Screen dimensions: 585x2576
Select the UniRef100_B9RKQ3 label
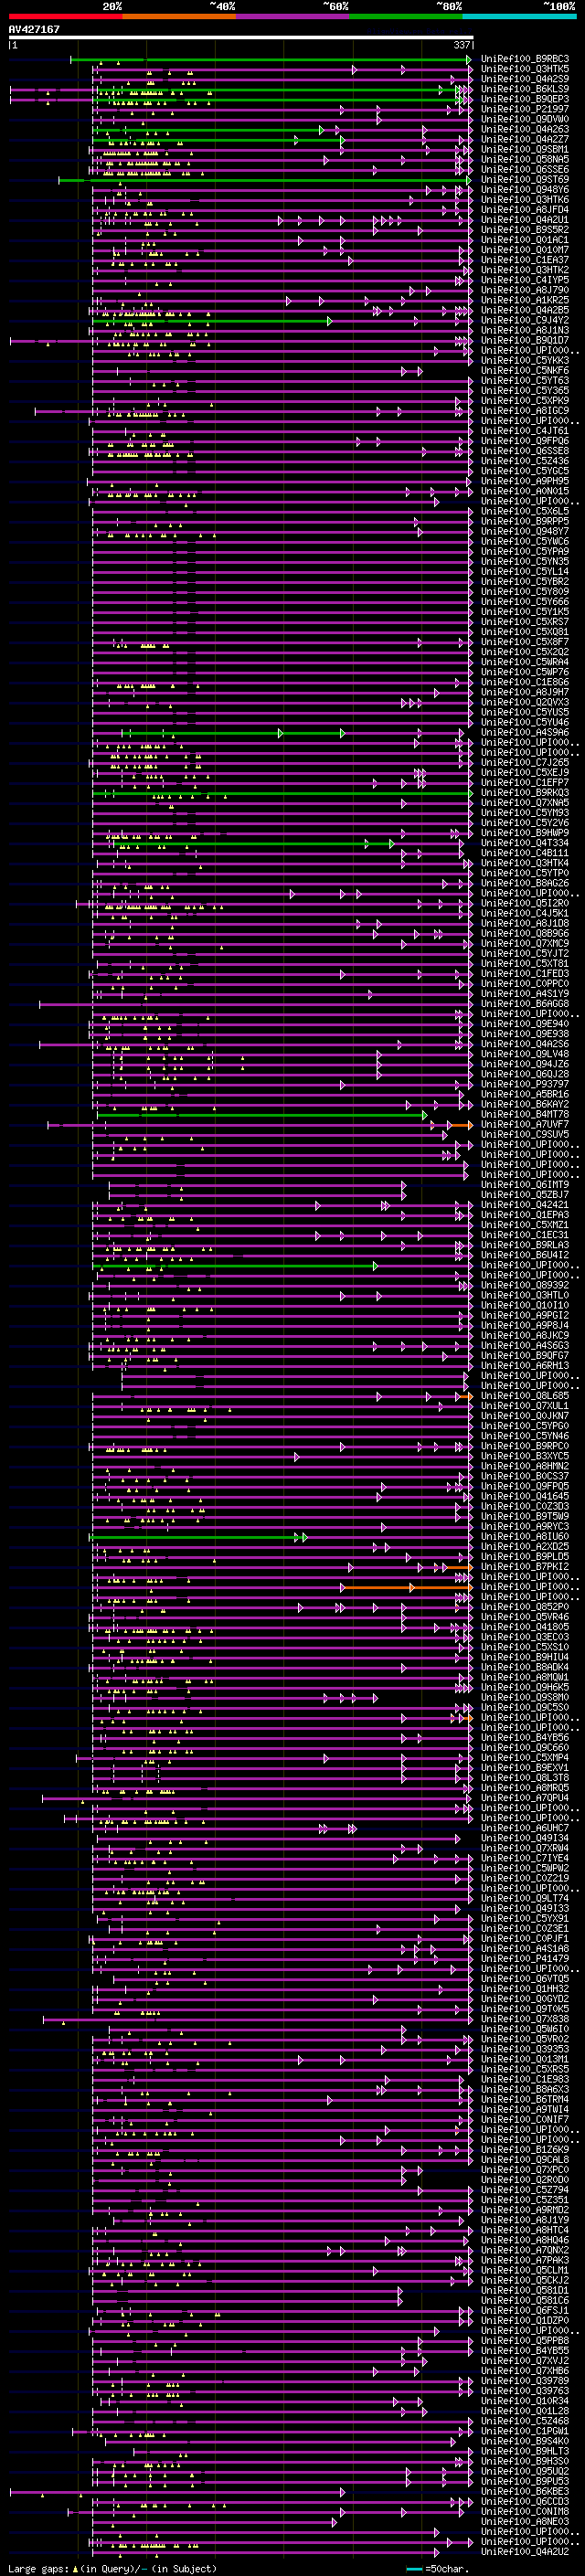pyautogui.click(x=525, y=793)
